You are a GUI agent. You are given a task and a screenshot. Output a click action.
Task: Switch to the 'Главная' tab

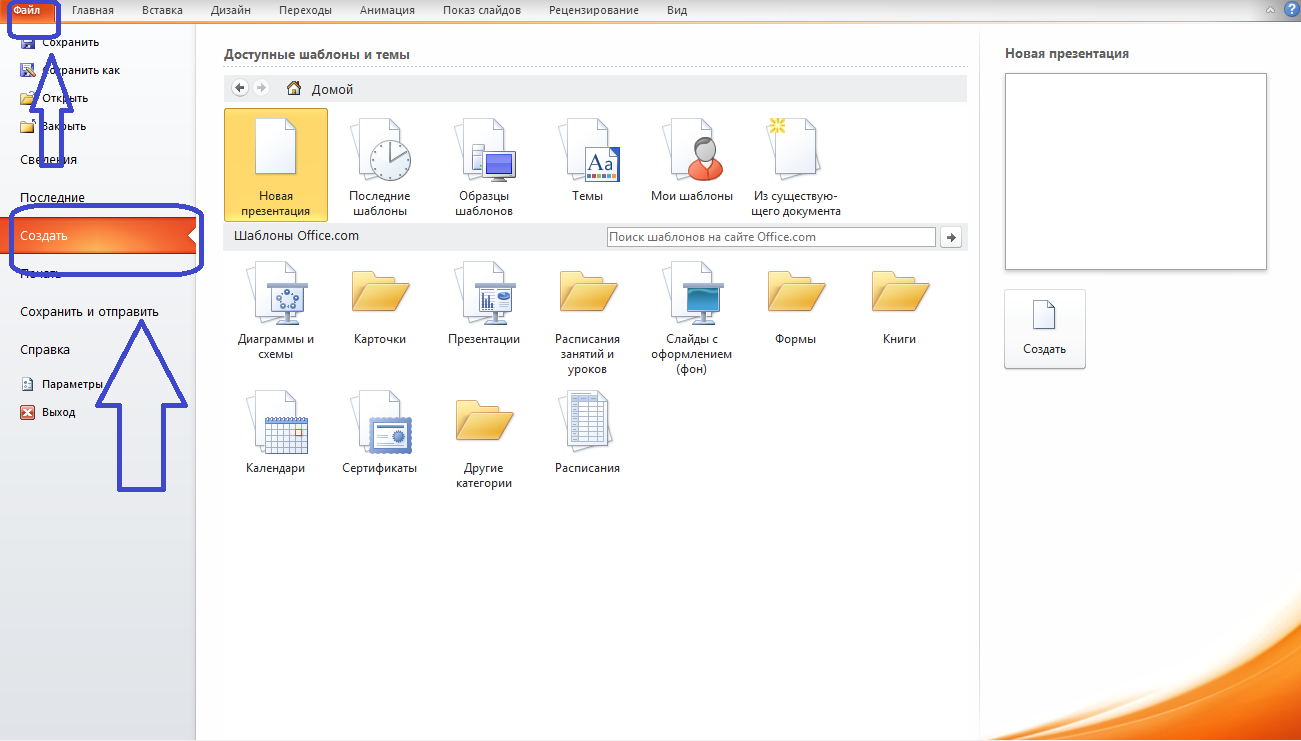[93, 10]
